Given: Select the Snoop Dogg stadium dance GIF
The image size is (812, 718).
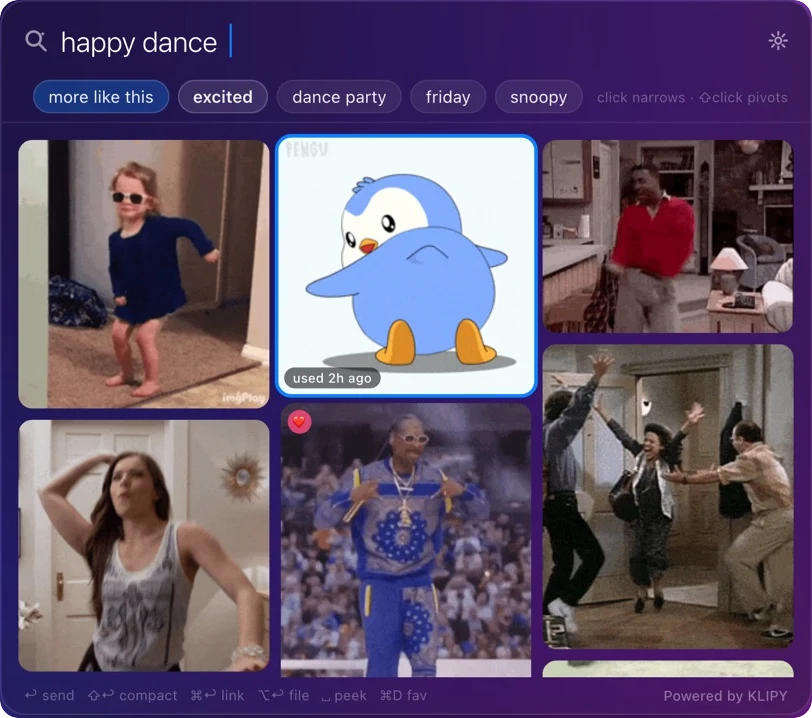Looking at the screenshot, I should tap(406, 540).
